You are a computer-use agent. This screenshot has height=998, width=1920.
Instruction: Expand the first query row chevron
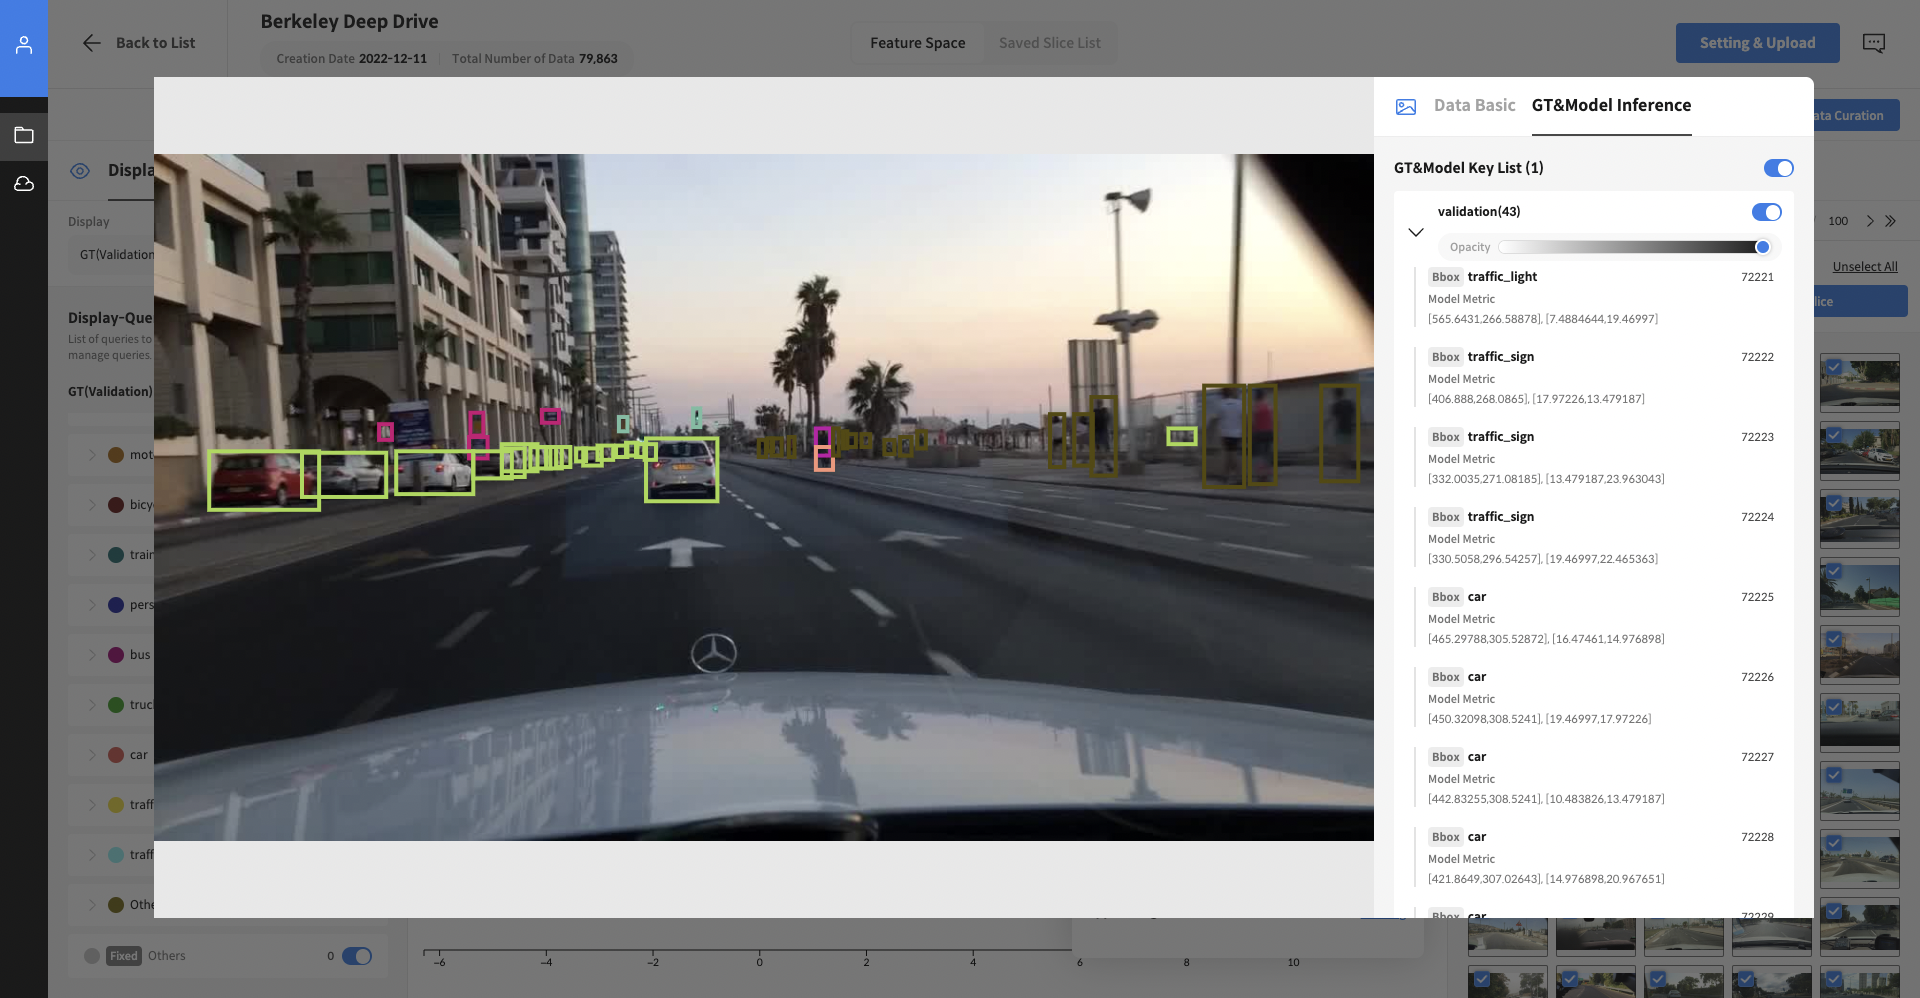coord(92,455)
